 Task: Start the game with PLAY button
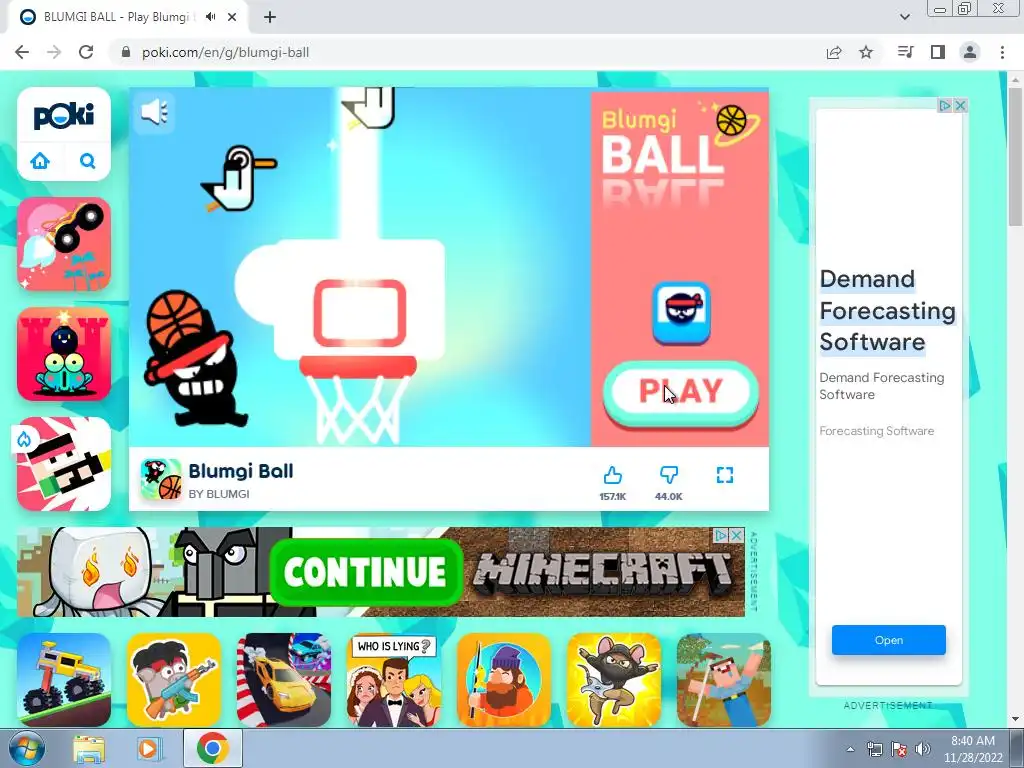(680, 391)
